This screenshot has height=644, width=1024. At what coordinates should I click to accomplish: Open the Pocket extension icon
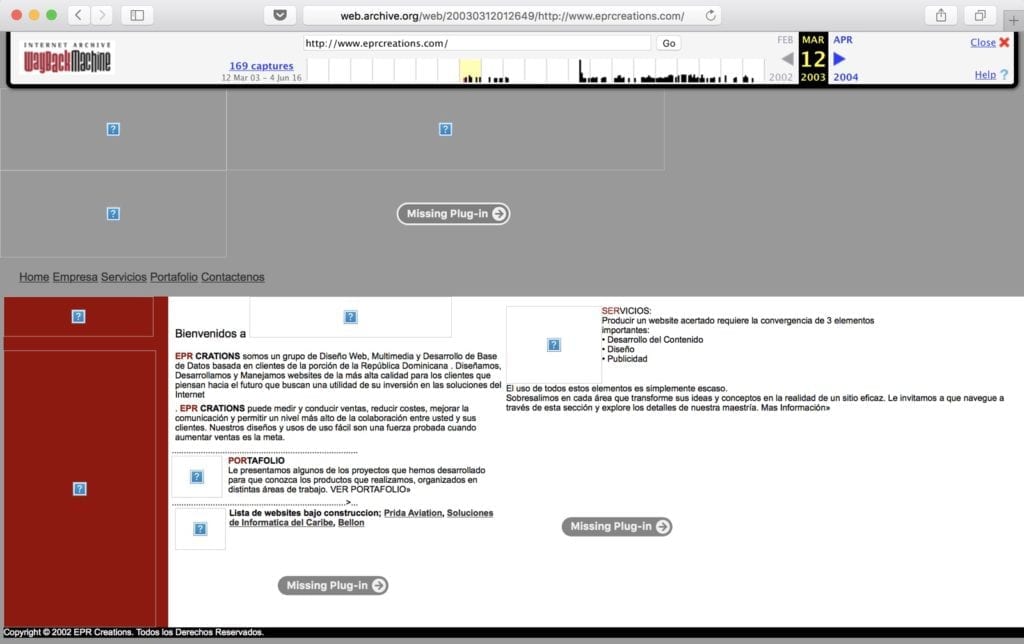(x=280, y=15)
